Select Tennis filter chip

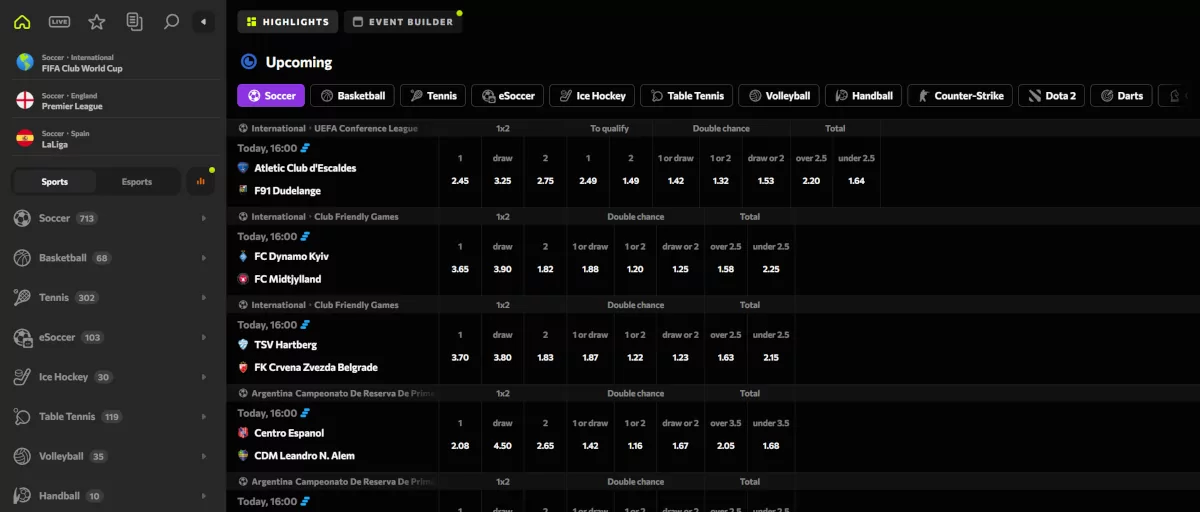[x=432, y=96]
